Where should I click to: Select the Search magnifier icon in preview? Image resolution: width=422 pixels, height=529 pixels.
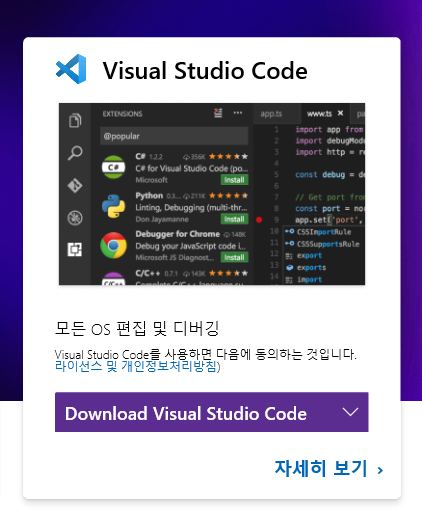(x=75, y=153)
